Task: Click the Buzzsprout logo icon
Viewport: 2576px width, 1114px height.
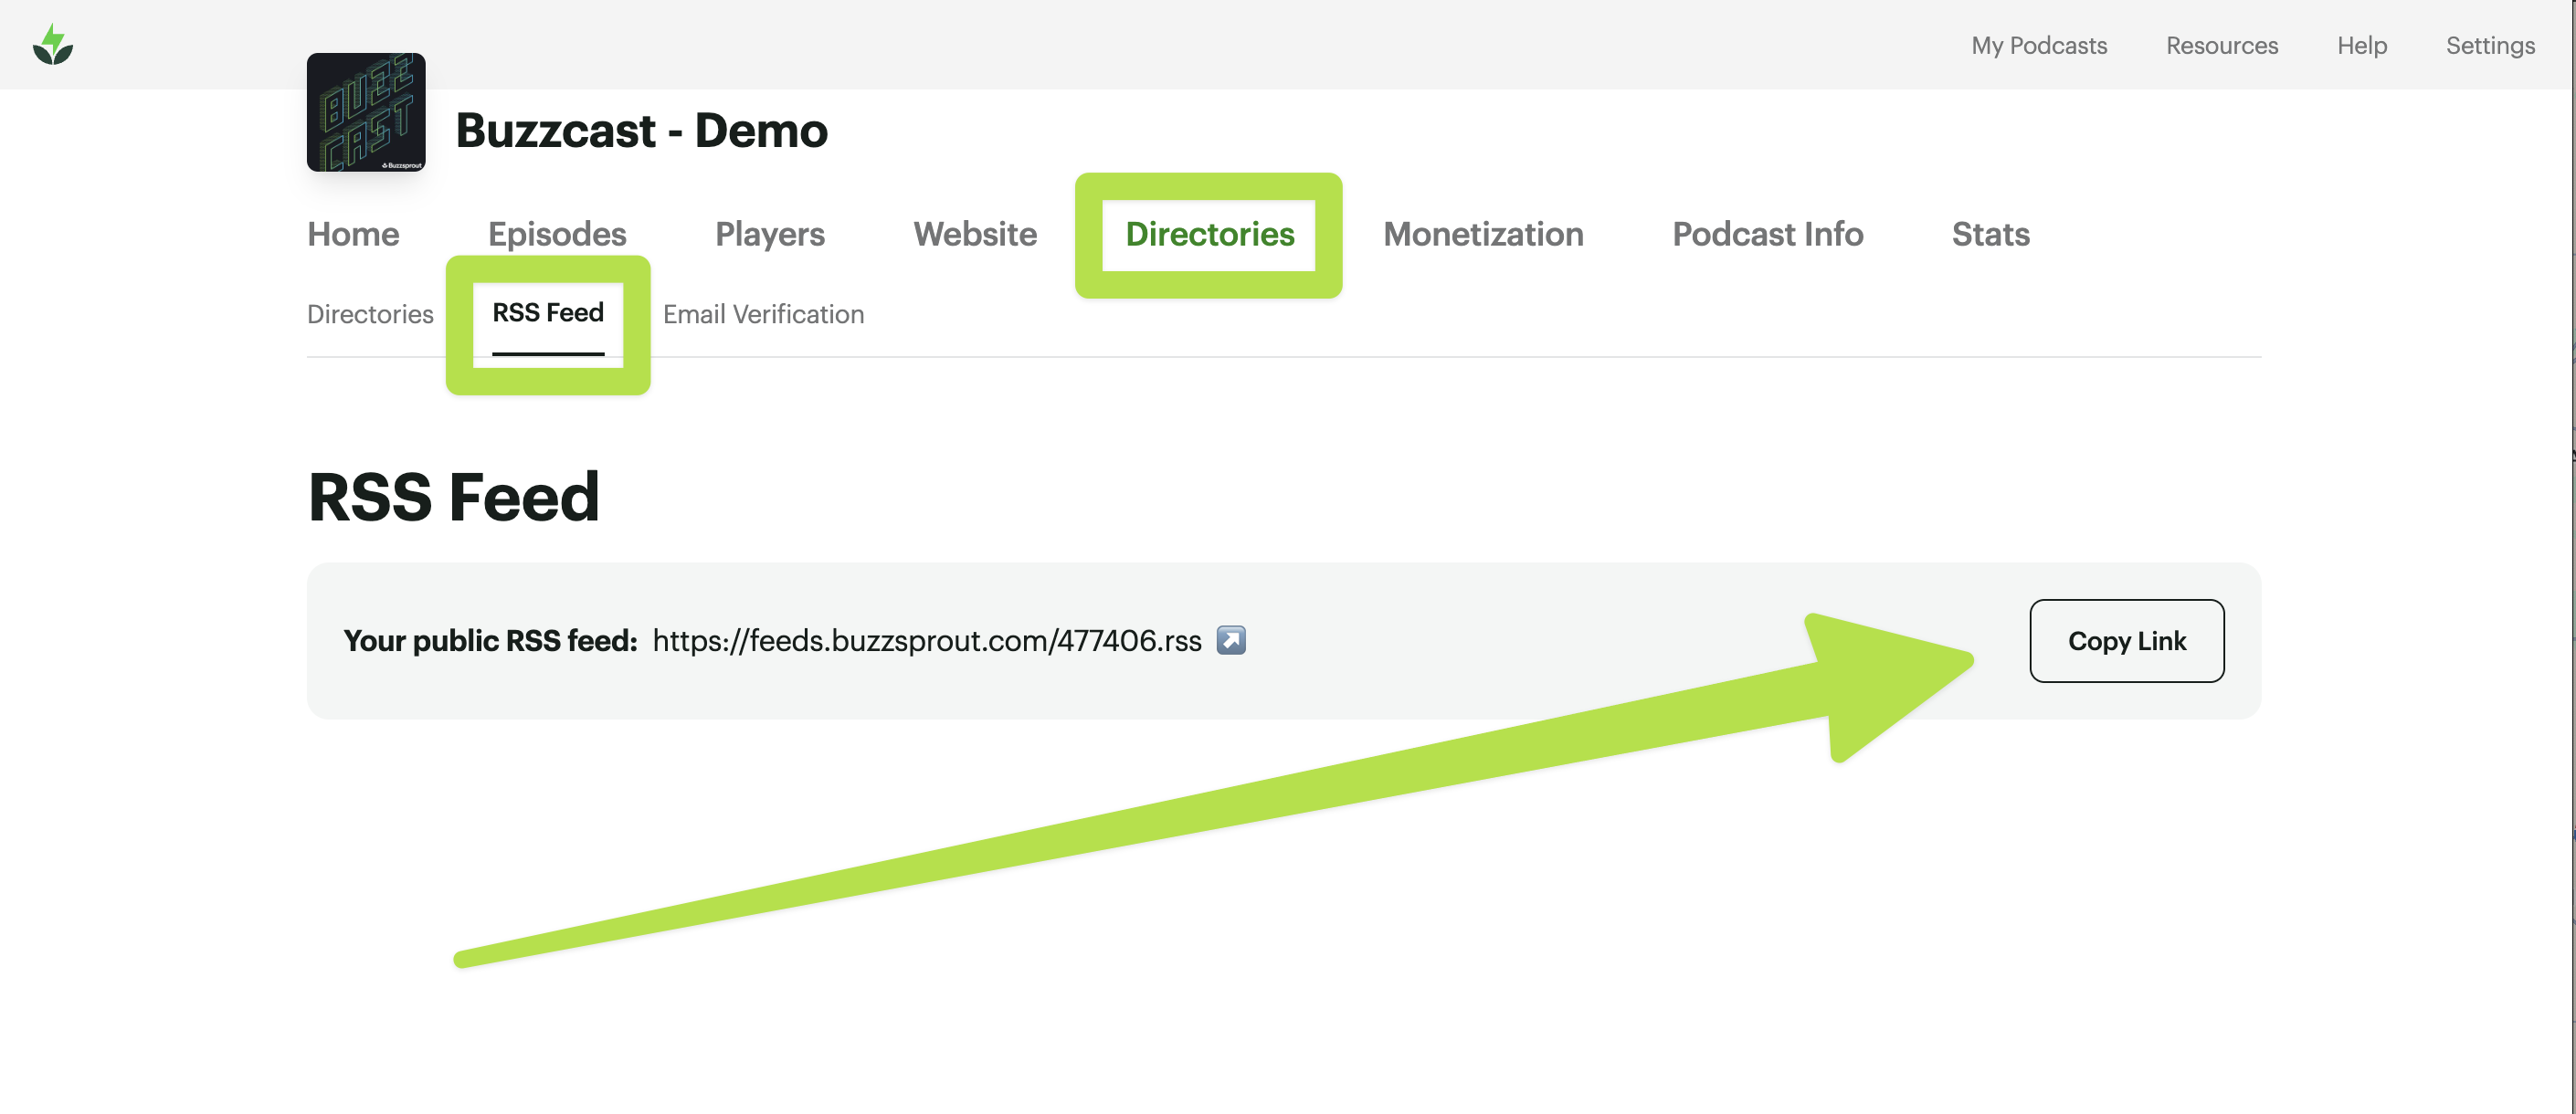Action: tap(53, 45)
